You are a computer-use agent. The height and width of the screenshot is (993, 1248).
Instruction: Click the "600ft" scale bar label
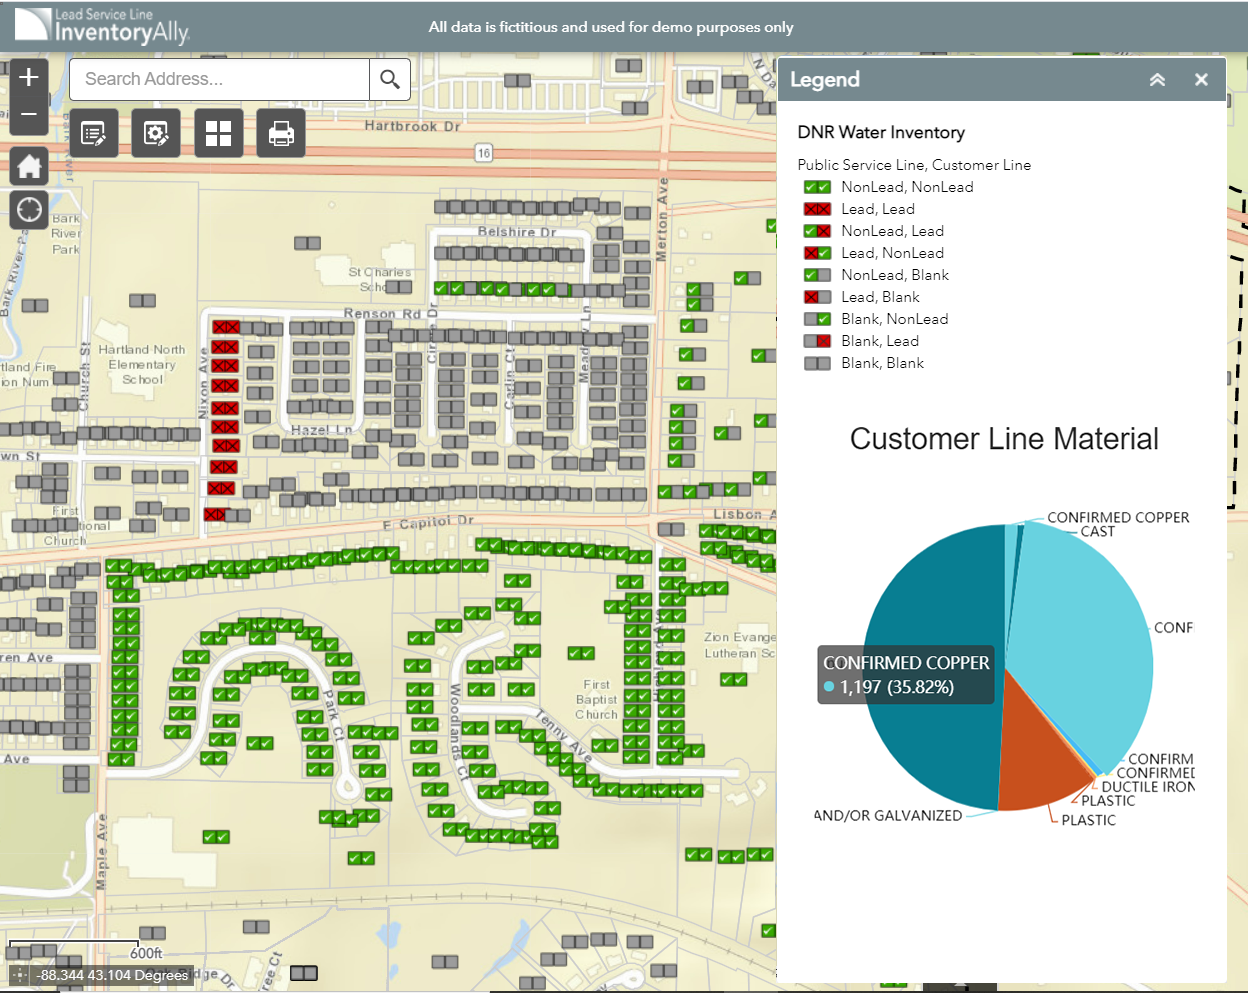click(146, 953)
